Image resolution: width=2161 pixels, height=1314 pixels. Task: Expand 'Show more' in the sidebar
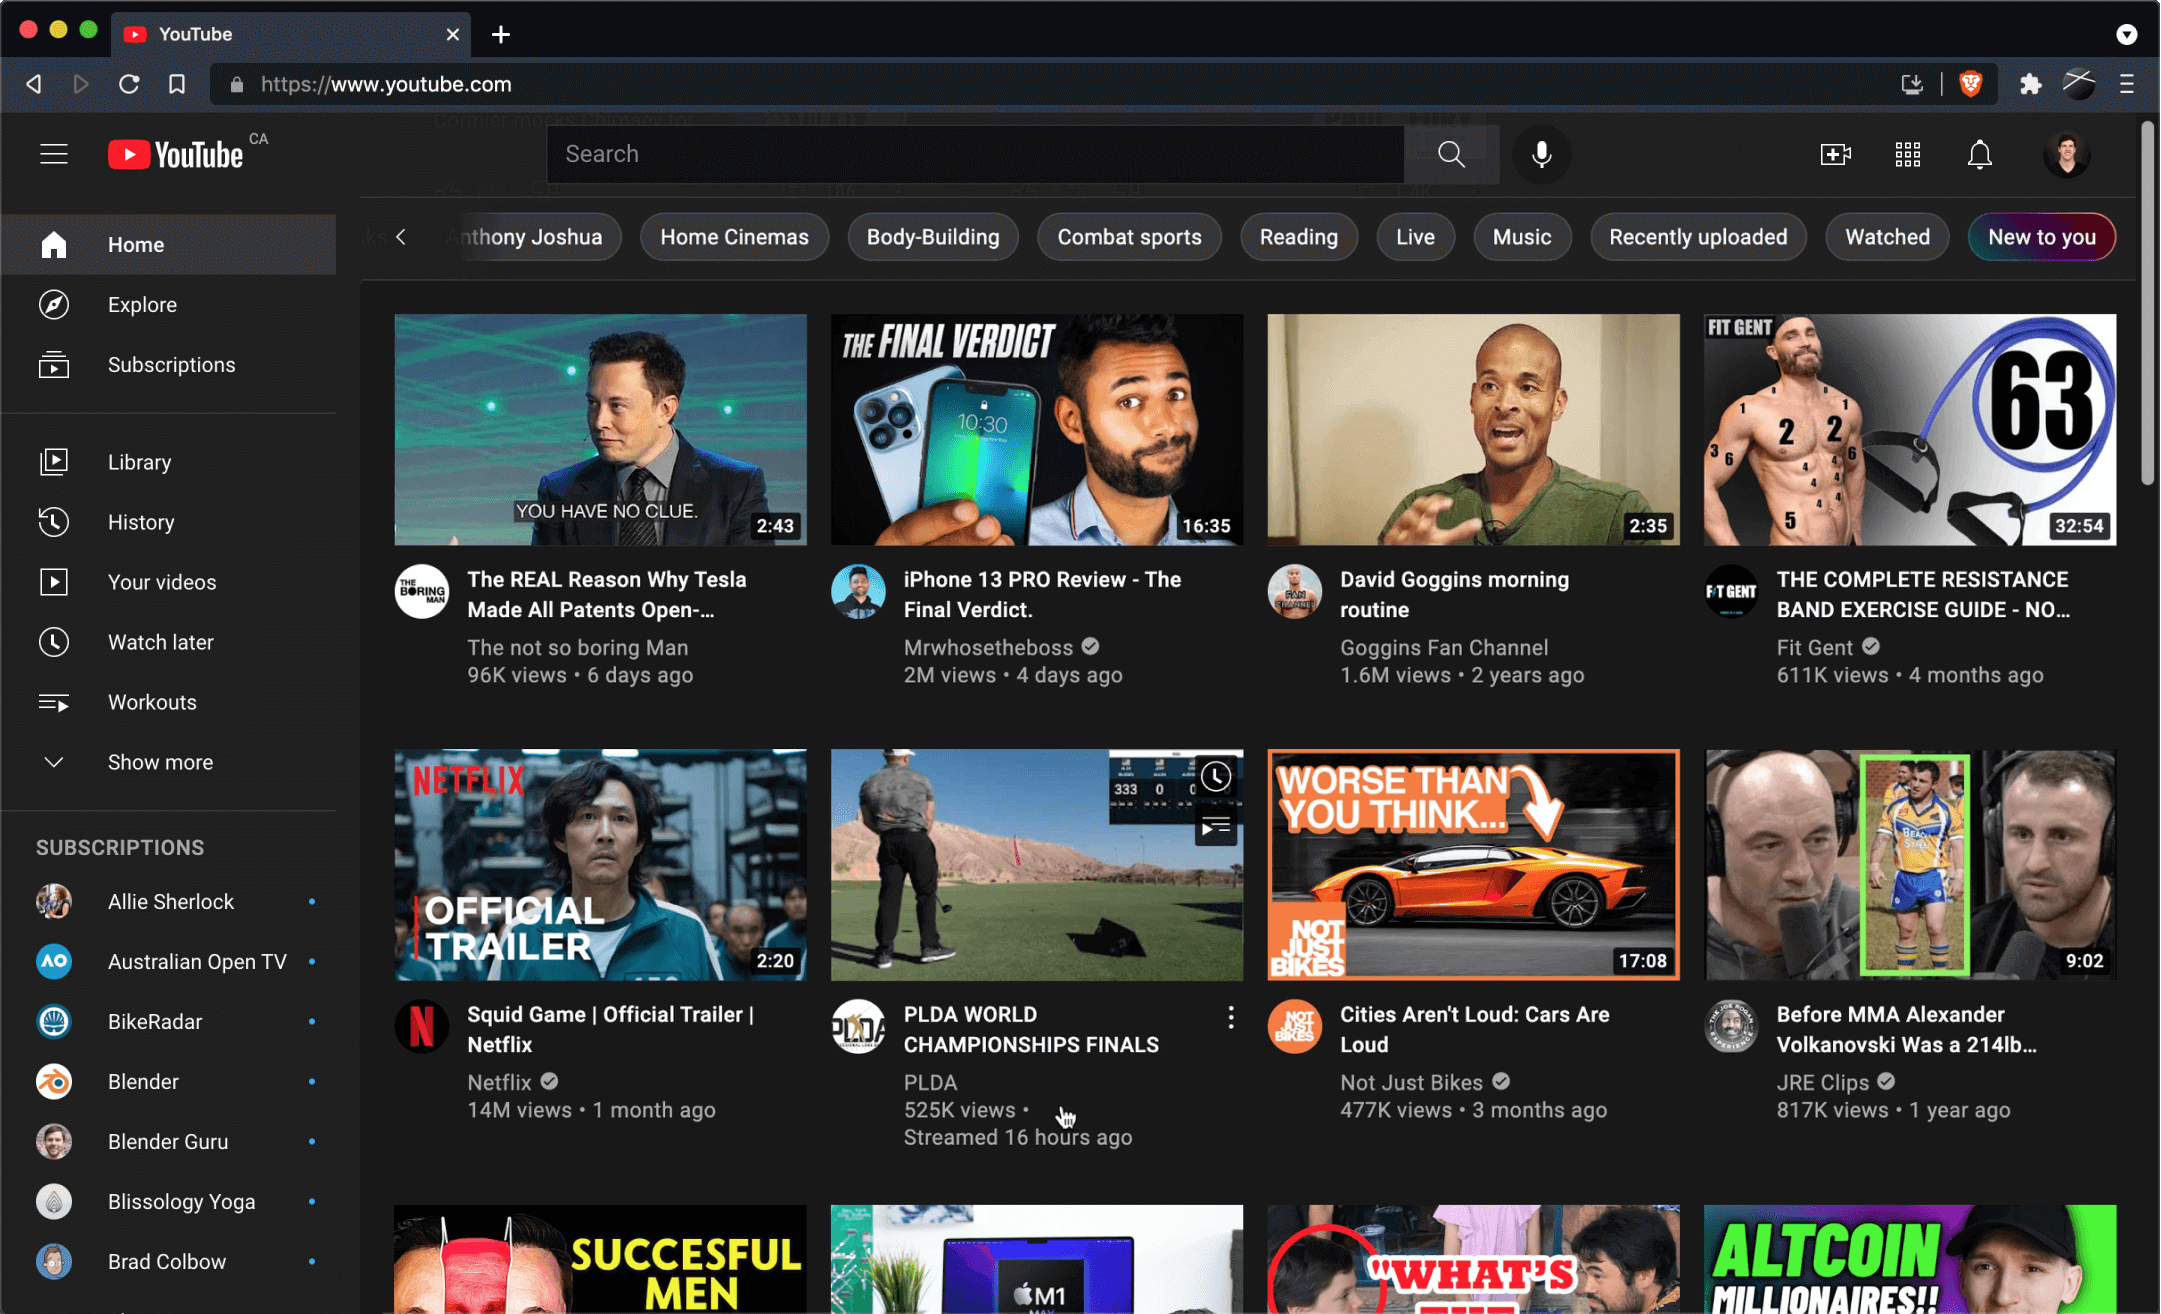click(160, 762)
